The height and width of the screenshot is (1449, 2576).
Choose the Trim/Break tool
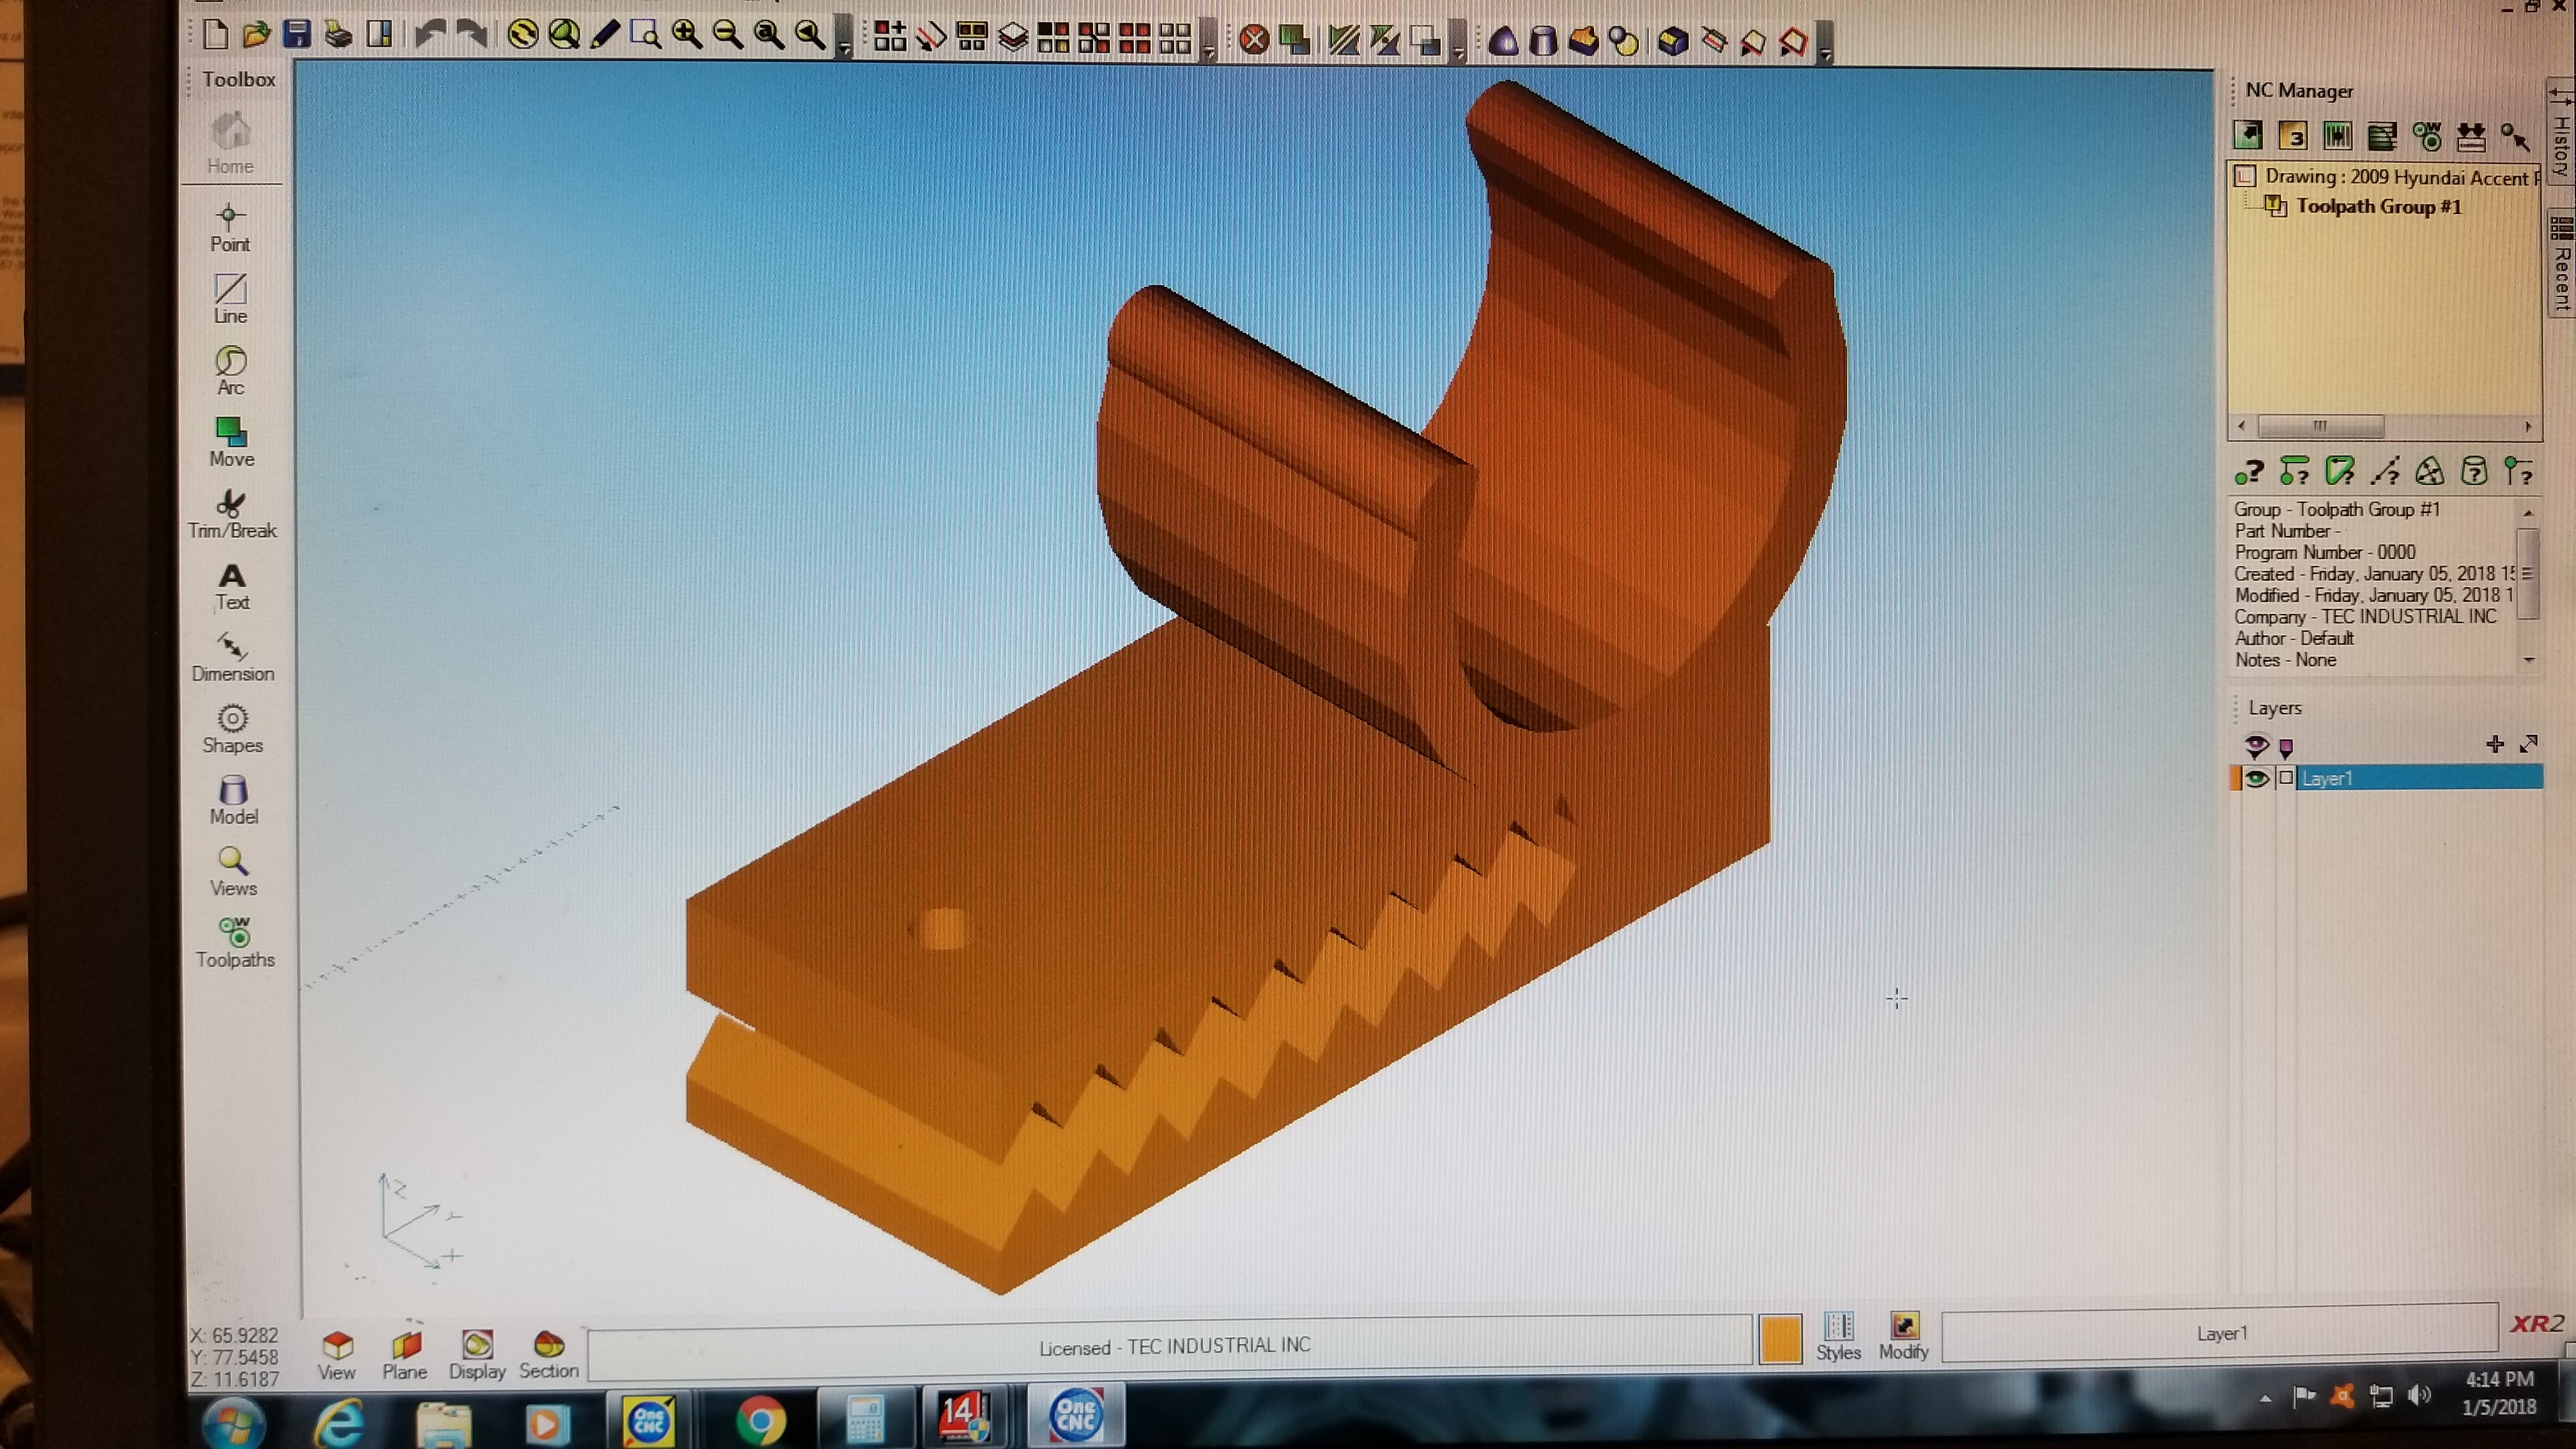[x=232, y=514]
